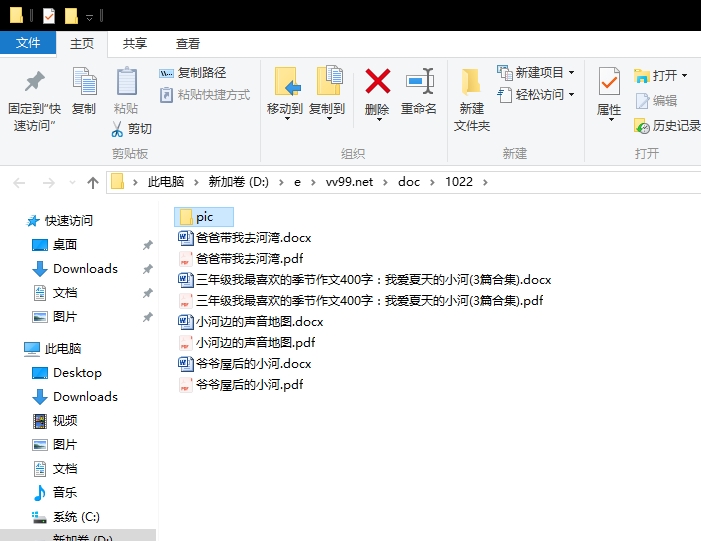
Task: Expand the Open button dropdown arrow
Action: pyautogui.click(x=684, y=76)
